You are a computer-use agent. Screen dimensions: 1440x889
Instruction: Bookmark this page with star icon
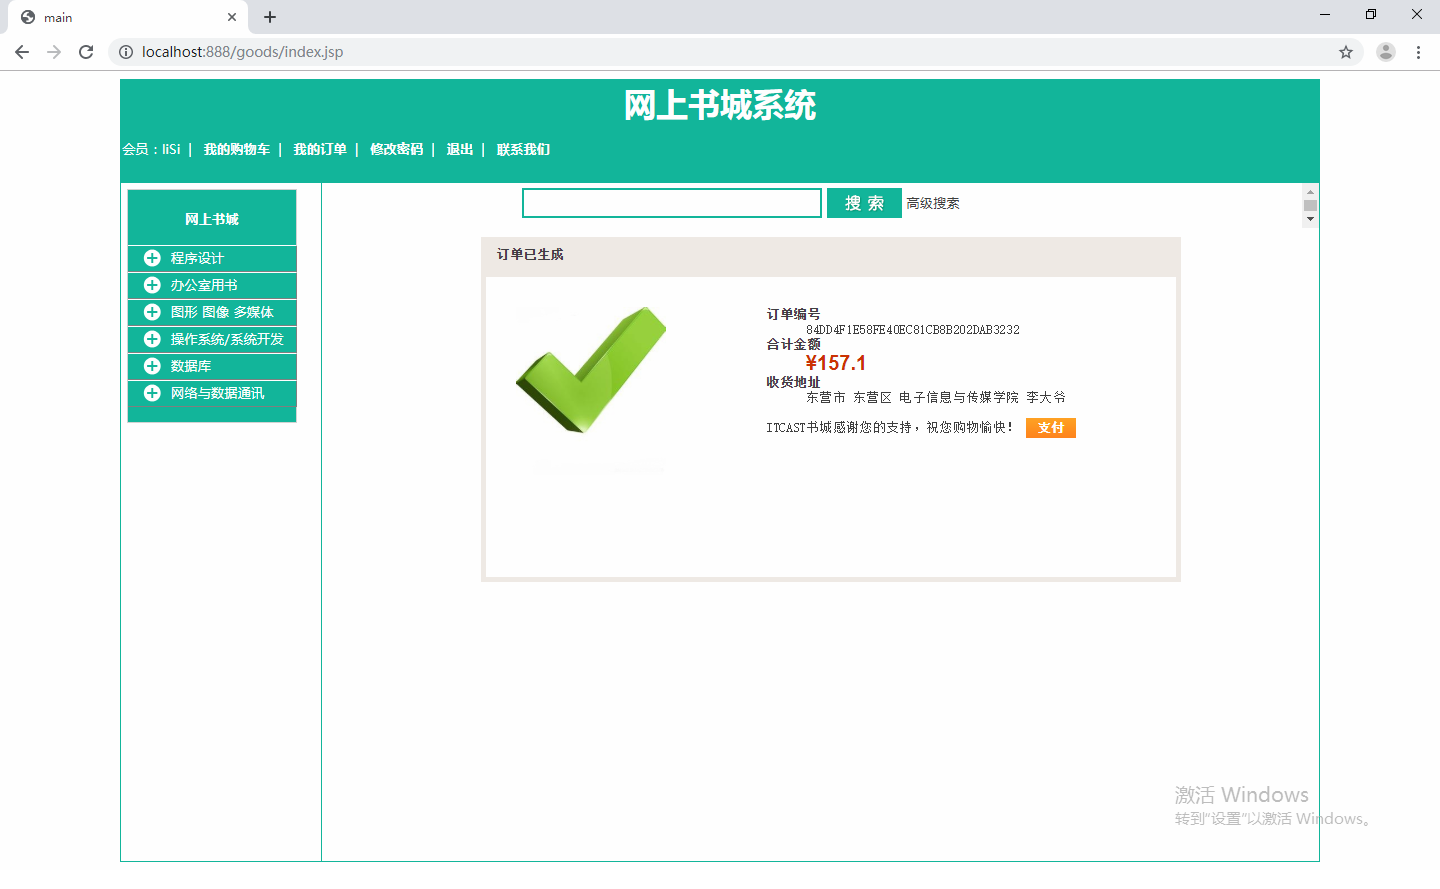tap(1346, 52)
